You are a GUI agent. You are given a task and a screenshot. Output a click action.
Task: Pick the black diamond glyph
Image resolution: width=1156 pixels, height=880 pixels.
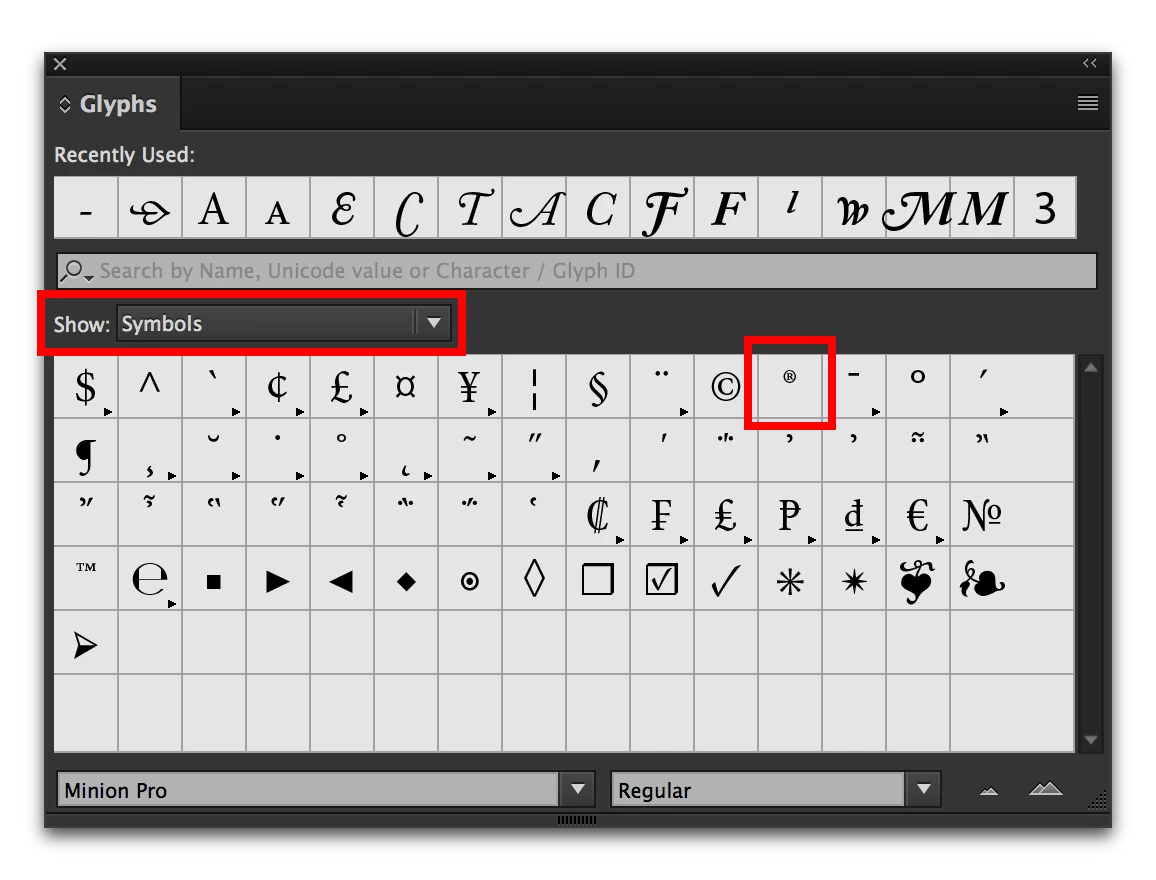[405, 579]
